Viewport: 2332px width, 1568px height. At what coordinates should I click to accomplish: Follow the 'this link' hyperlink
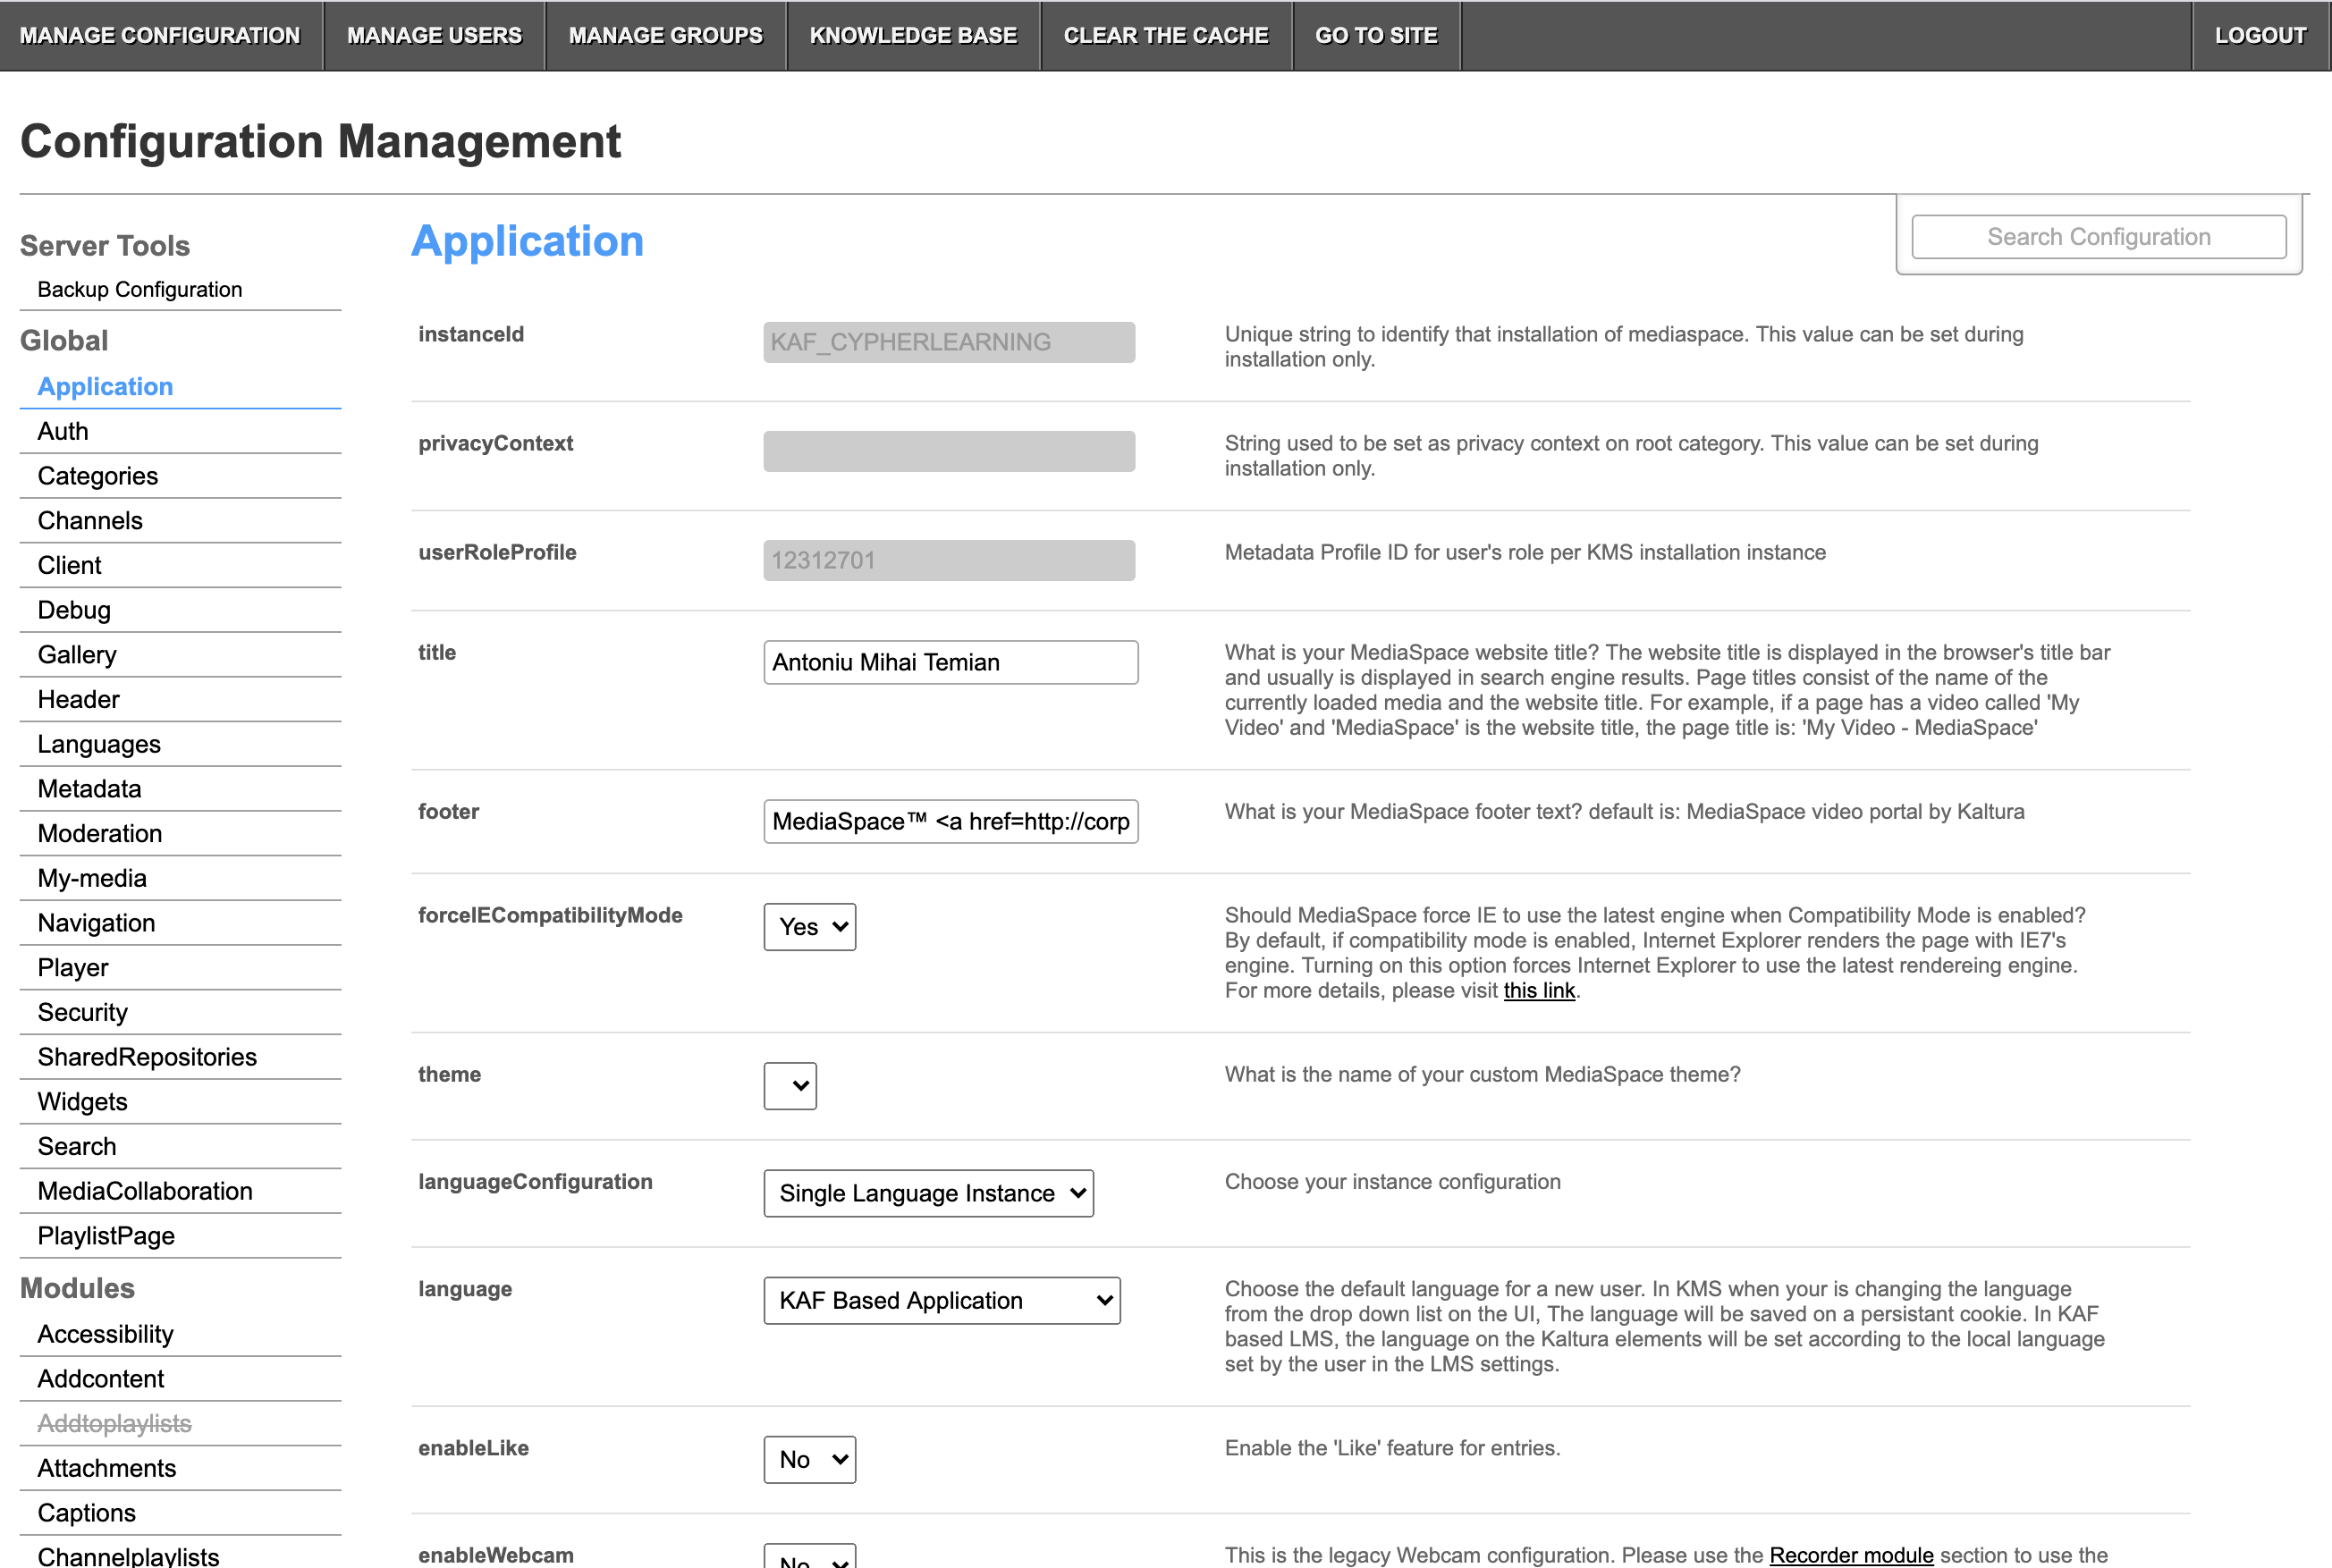[x=1538, y=990]
